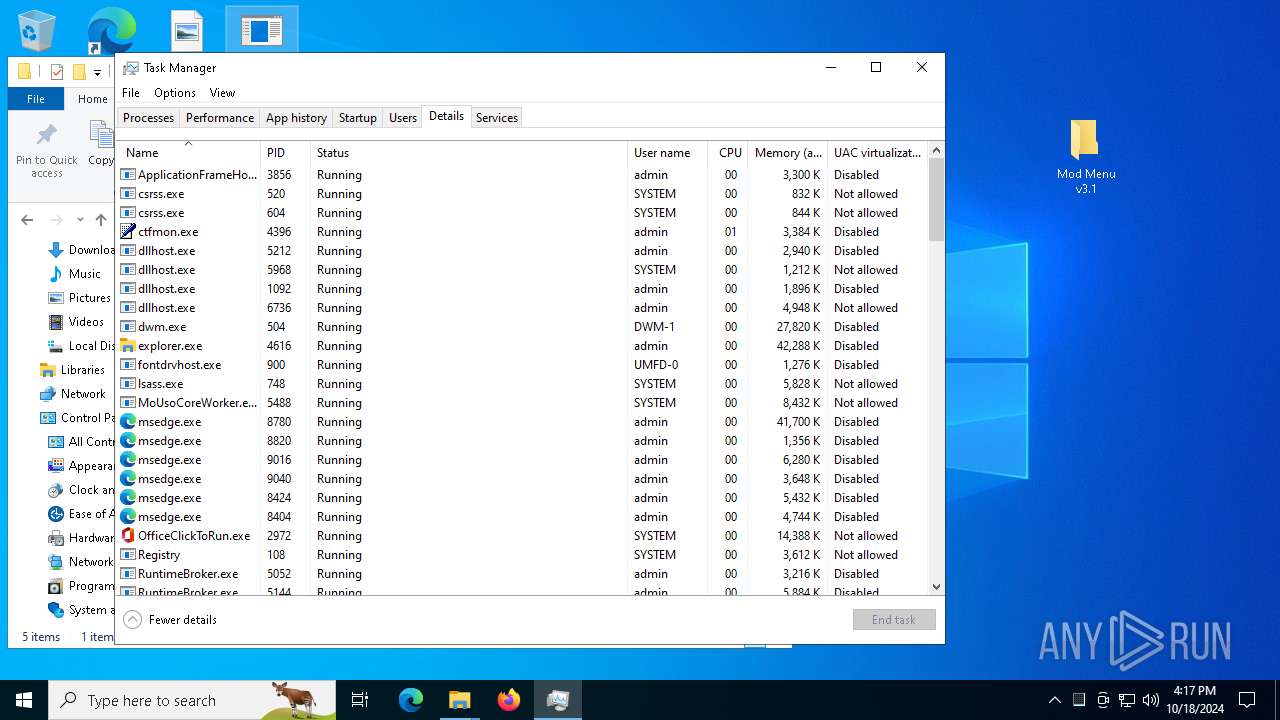Open Recycle Bin on the desktop

click(x=37, y=30)
